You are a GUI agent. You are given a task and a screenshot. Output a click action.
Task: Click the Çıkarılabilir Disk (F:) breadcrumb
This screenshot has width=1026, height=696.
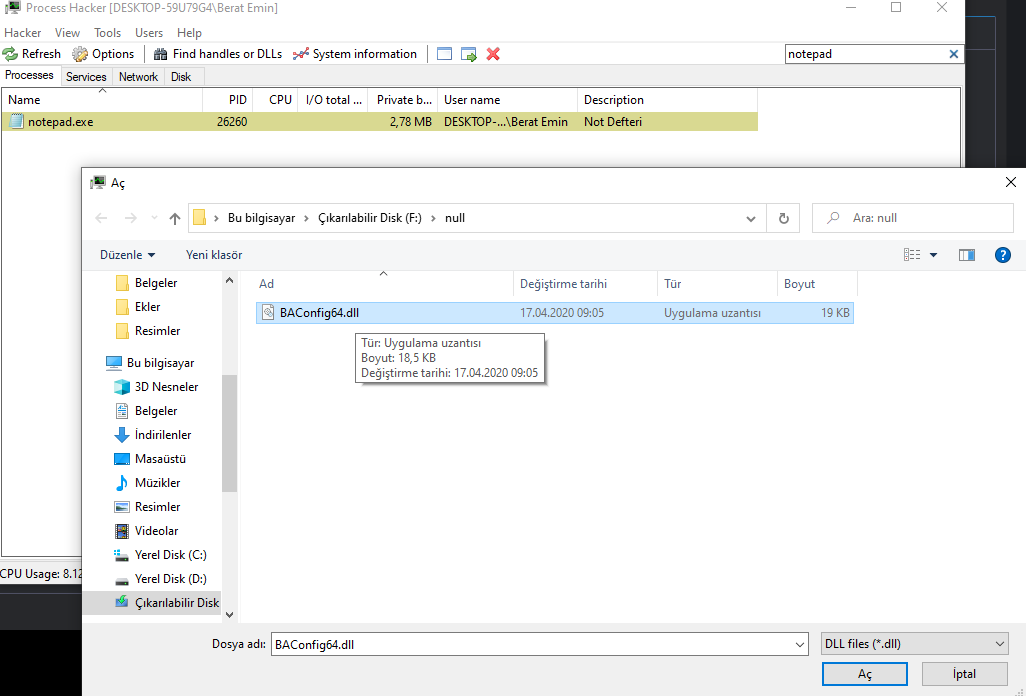pos(370,218)
